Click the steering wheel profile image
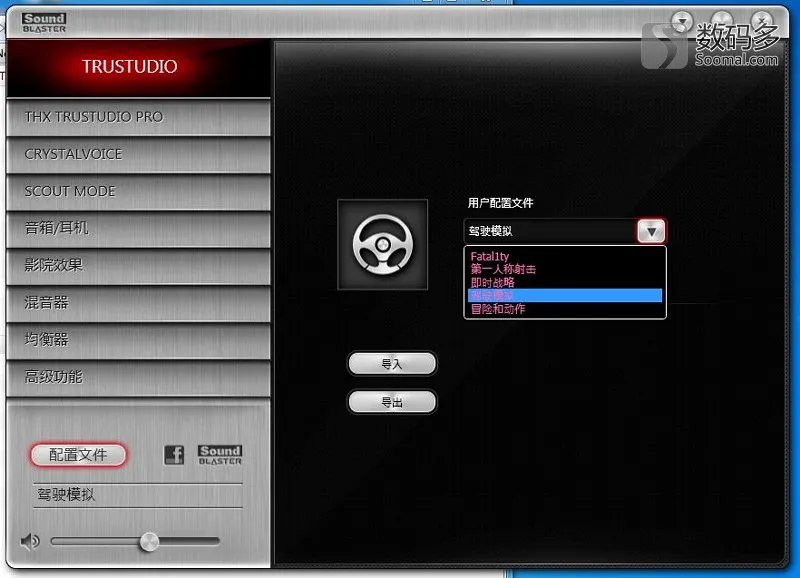 coord(383,244)
